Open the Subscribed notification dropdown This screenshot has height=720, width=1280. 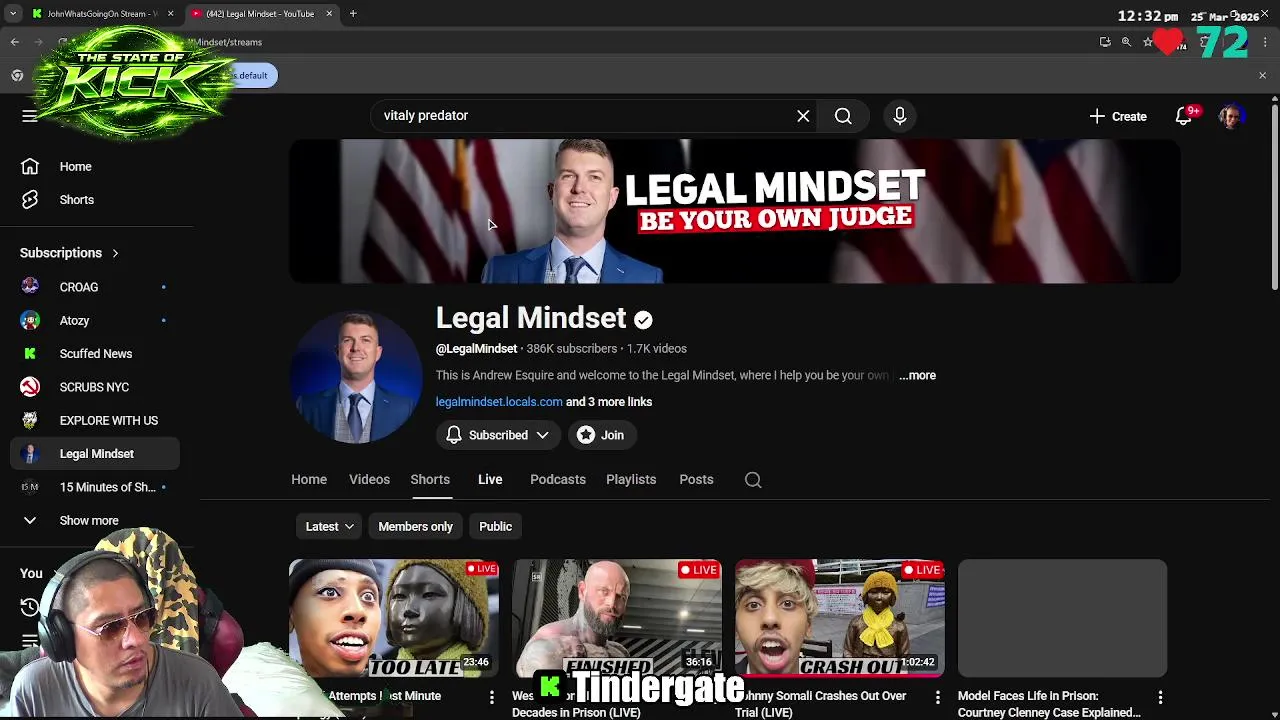coord(497,435)
